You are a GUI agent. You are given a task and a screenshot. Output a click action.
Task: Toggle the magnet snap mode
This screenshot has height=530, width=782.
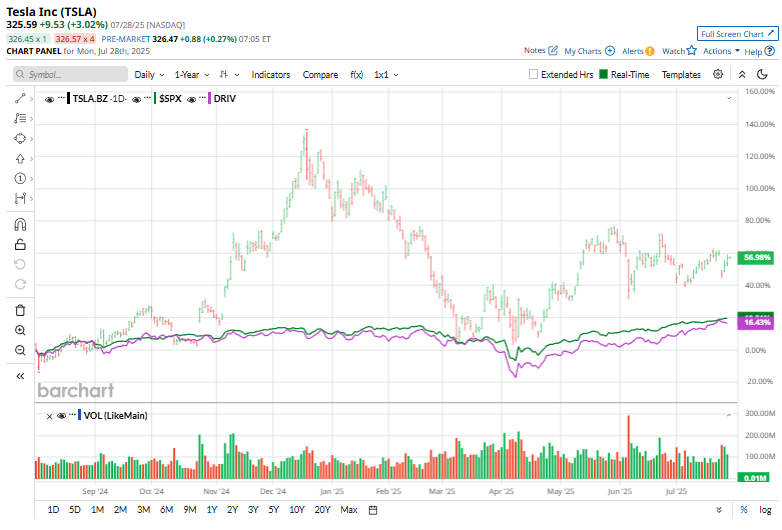click(20, 225)
